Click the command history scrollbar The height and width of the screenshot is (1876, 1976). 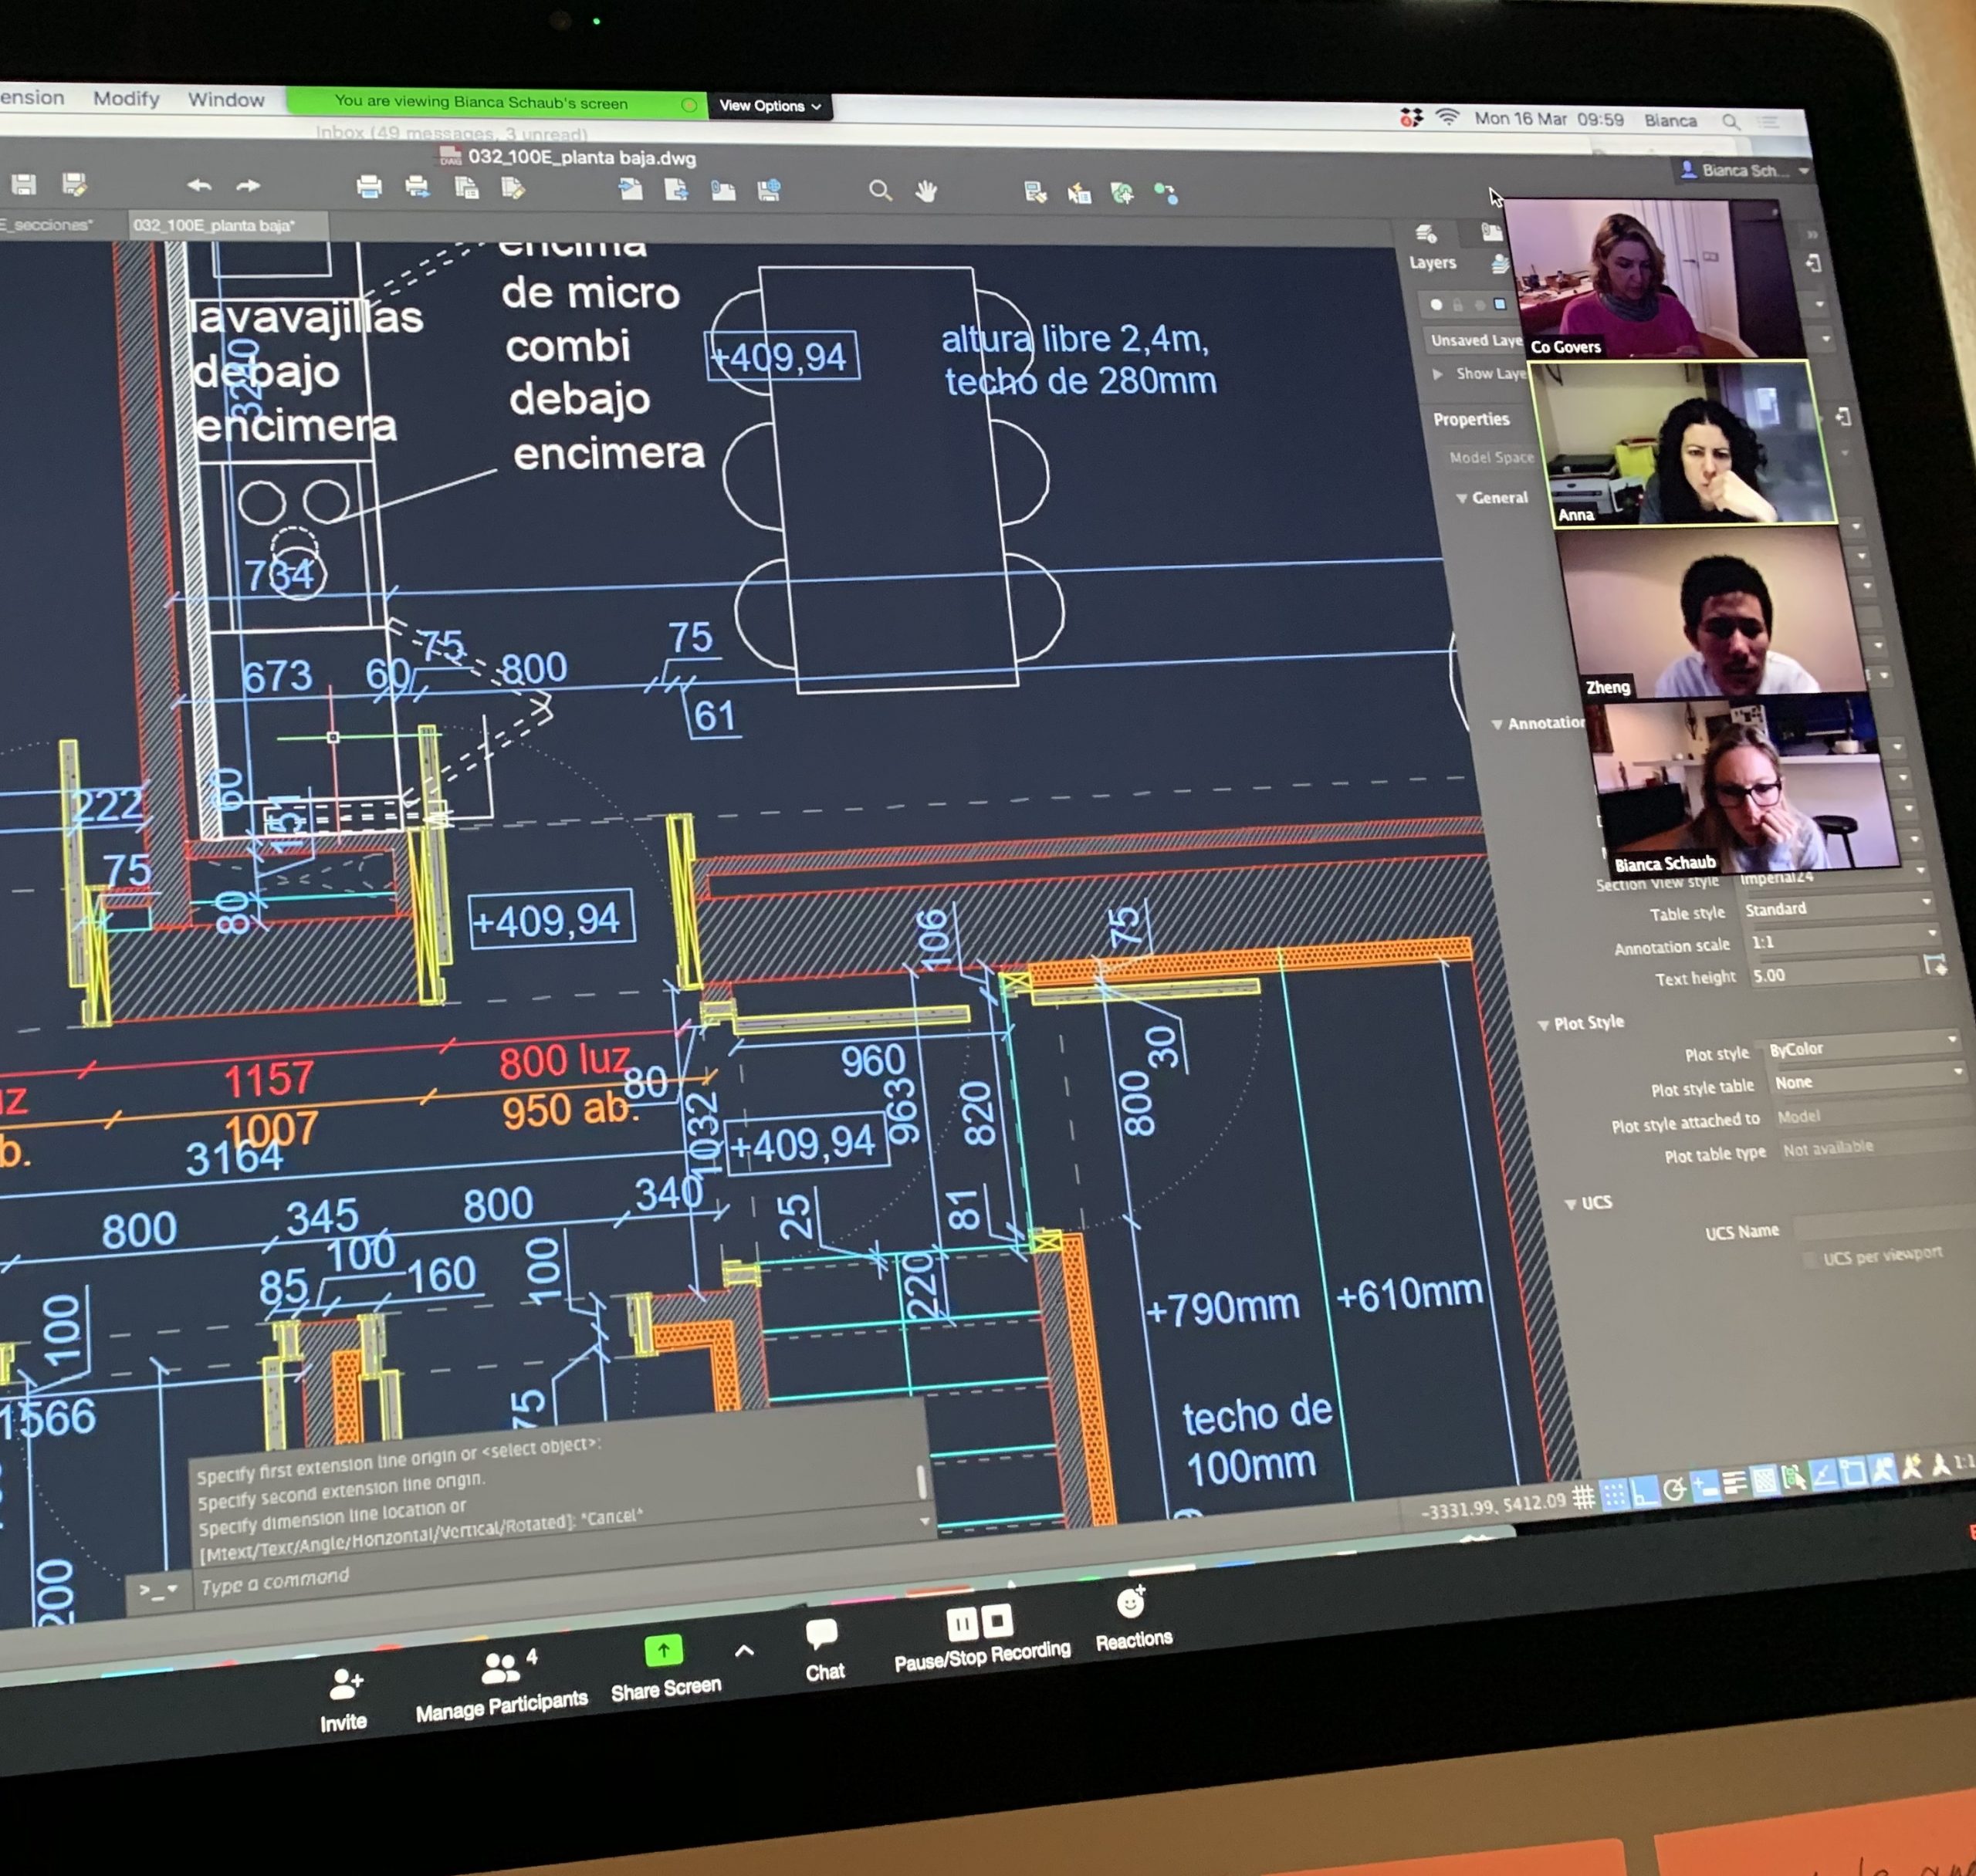click(921, 1482)
